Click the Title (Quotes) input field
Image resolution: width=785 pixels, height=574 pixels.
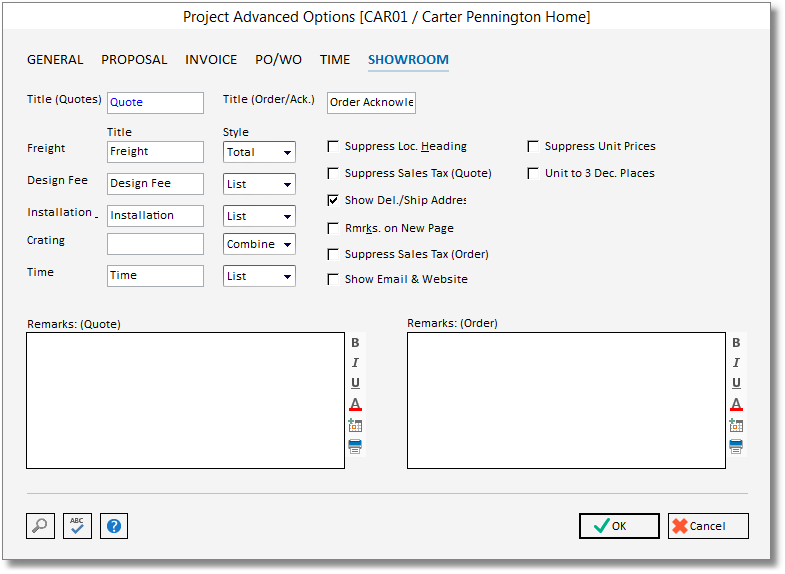pyautogui.click(x=155, y=103)
